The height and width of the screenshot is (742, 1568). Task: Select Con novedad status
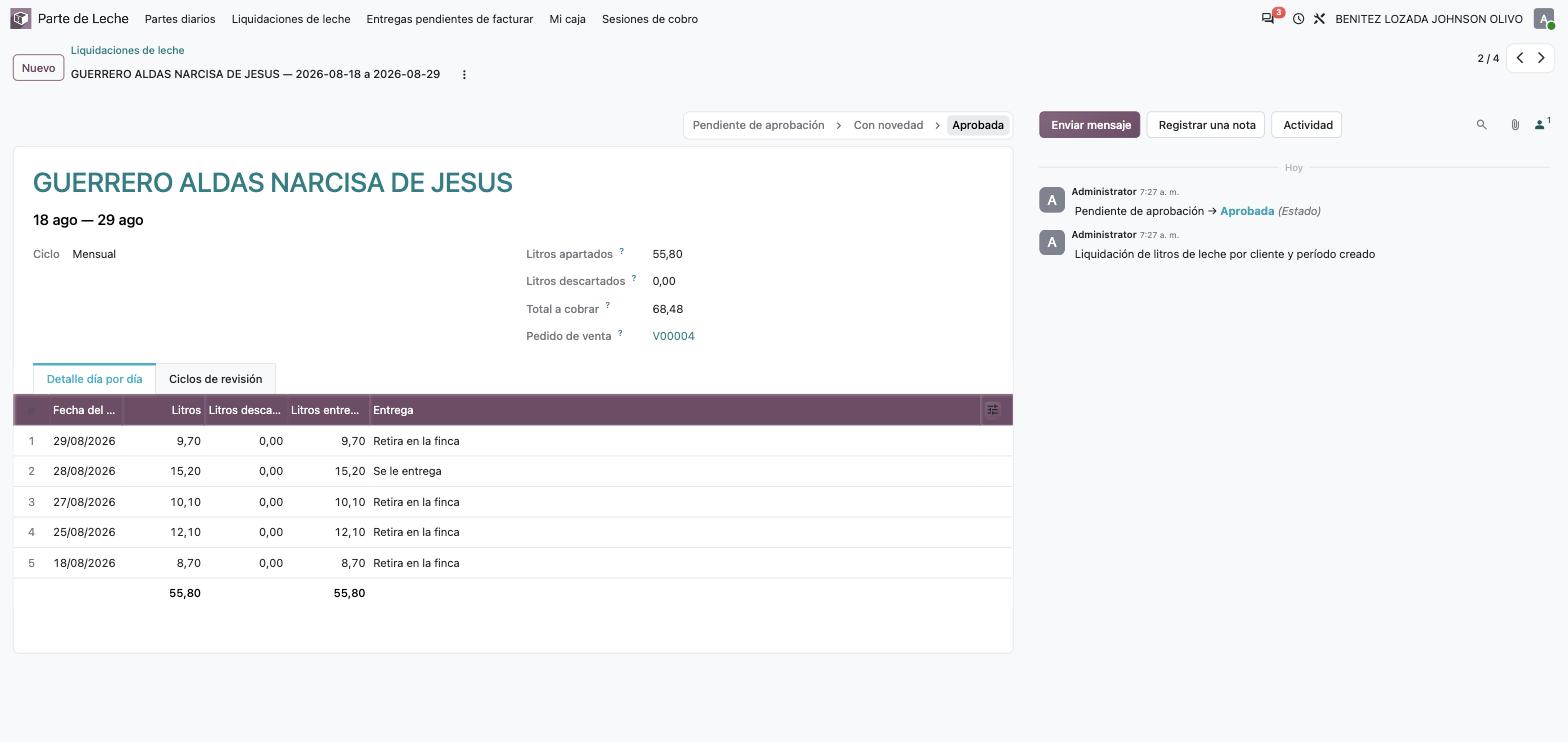888,125
